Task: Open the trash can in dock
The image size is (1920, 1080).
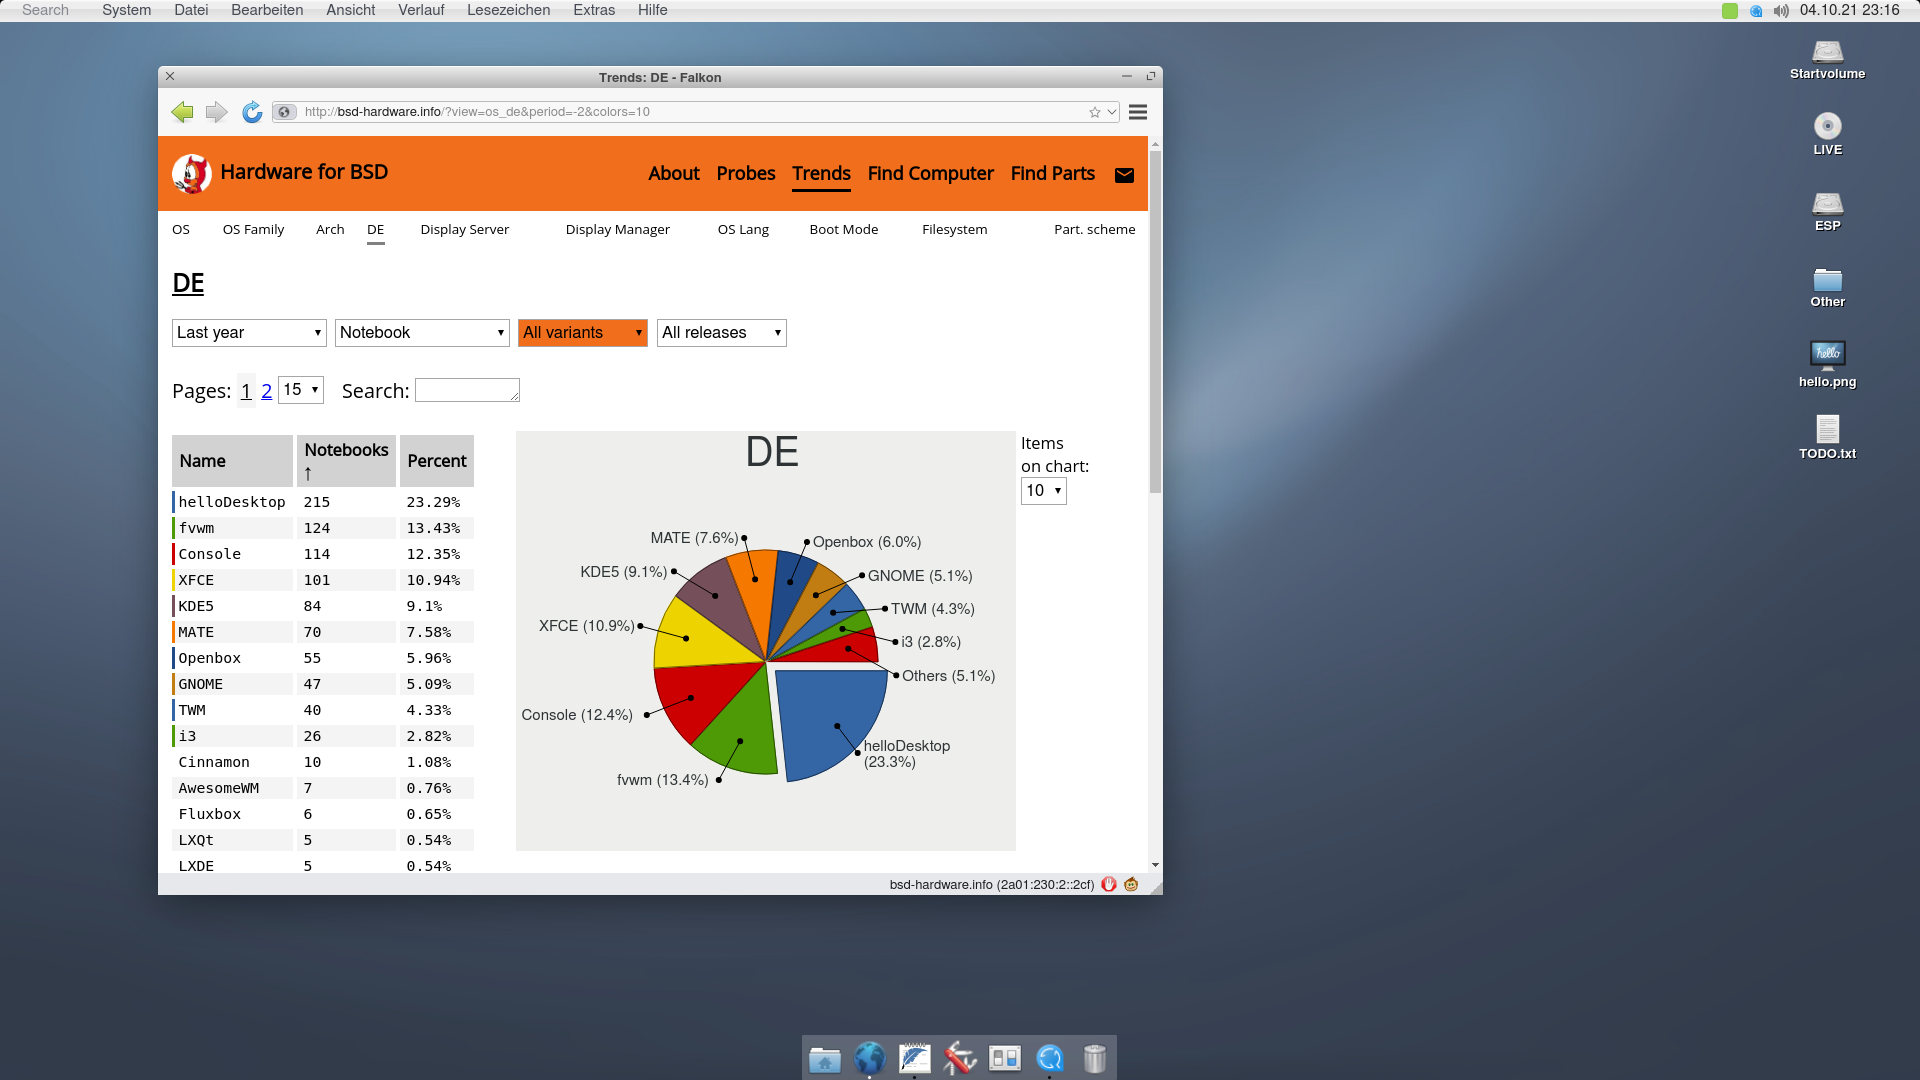Action: coord(1094,1058)
